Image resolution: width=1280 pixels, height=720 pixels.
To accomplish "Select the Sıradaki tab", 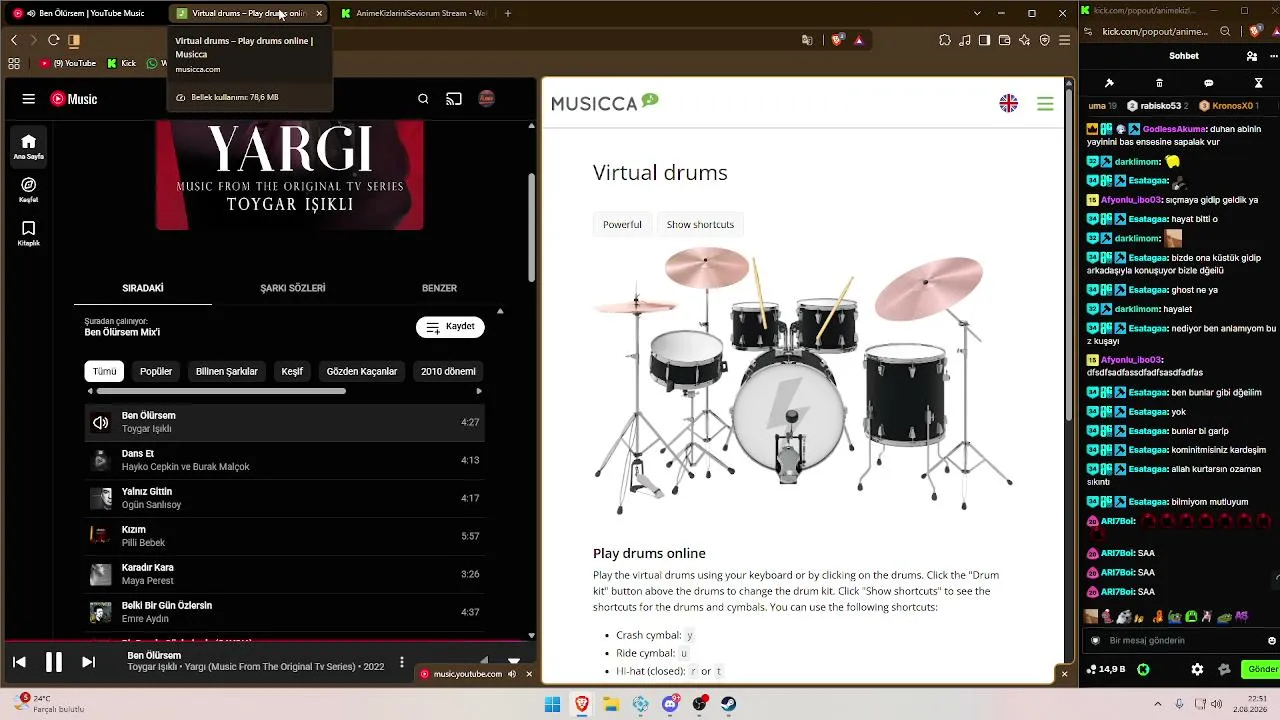I will 143,288.
